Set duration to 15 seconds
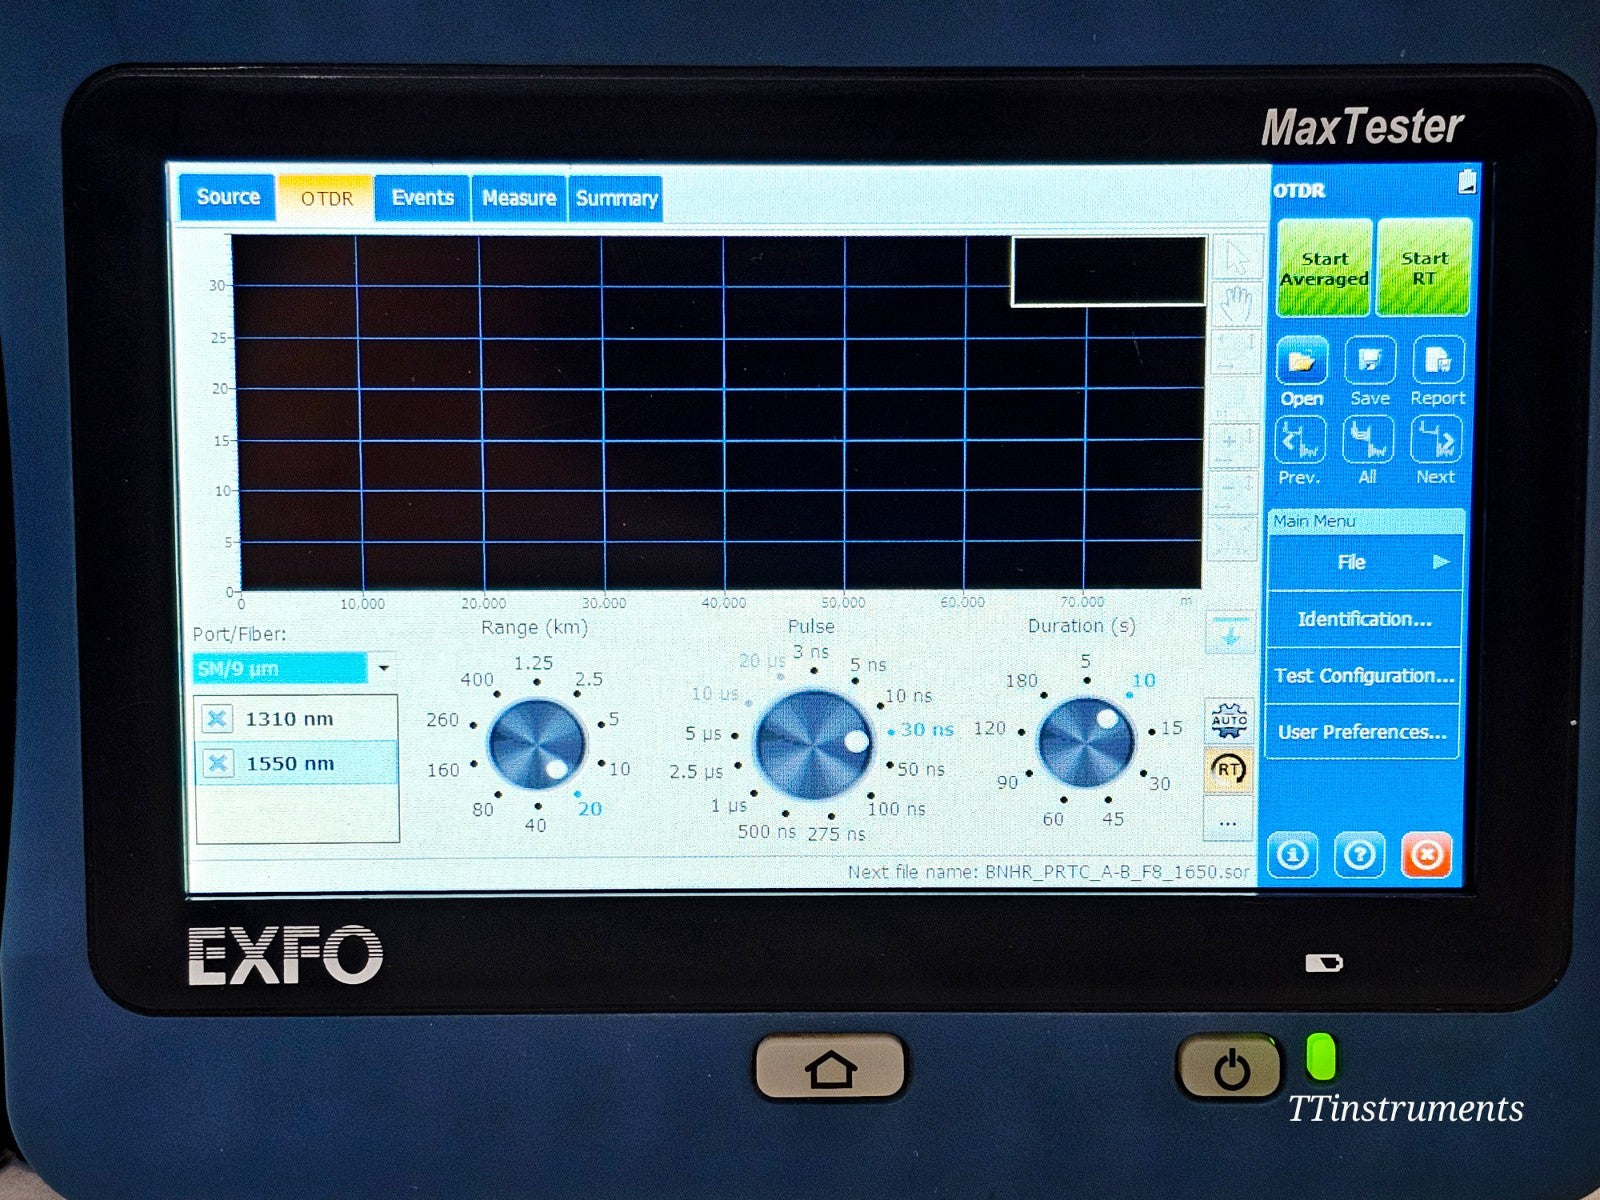The image size is (1600, 1200). tap(1171, 728)
